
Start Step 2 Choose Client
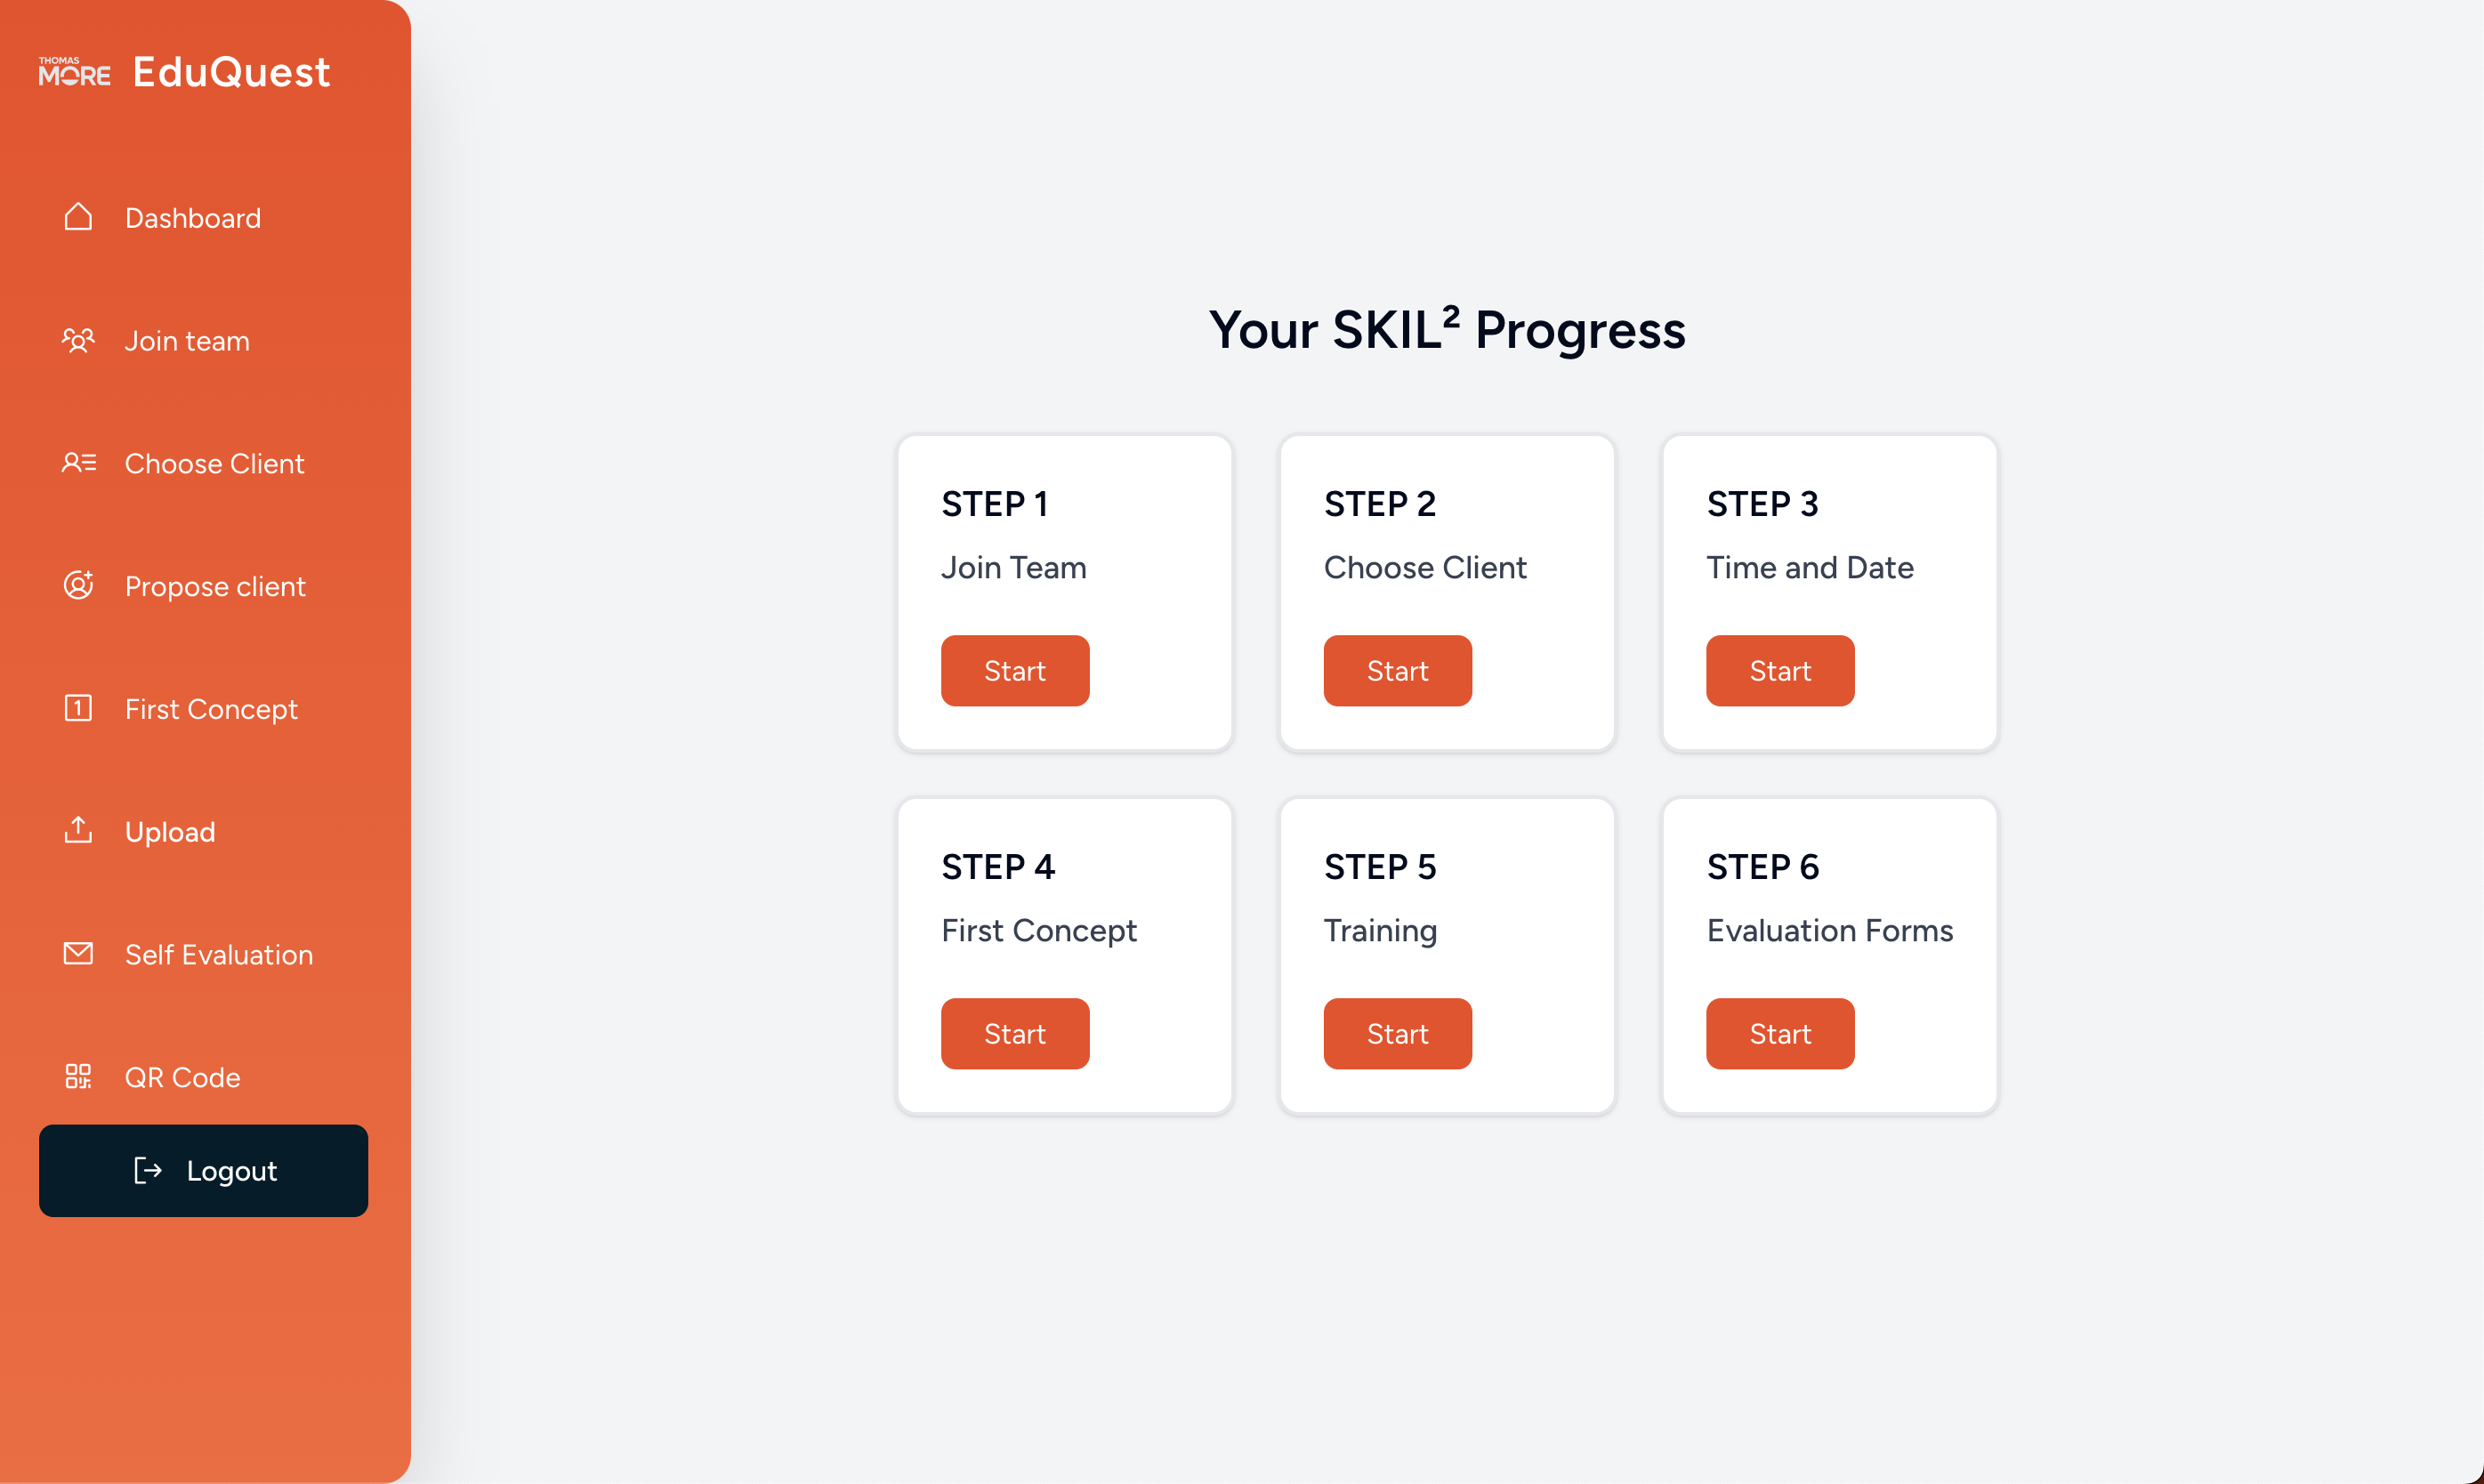[1397, 671]
